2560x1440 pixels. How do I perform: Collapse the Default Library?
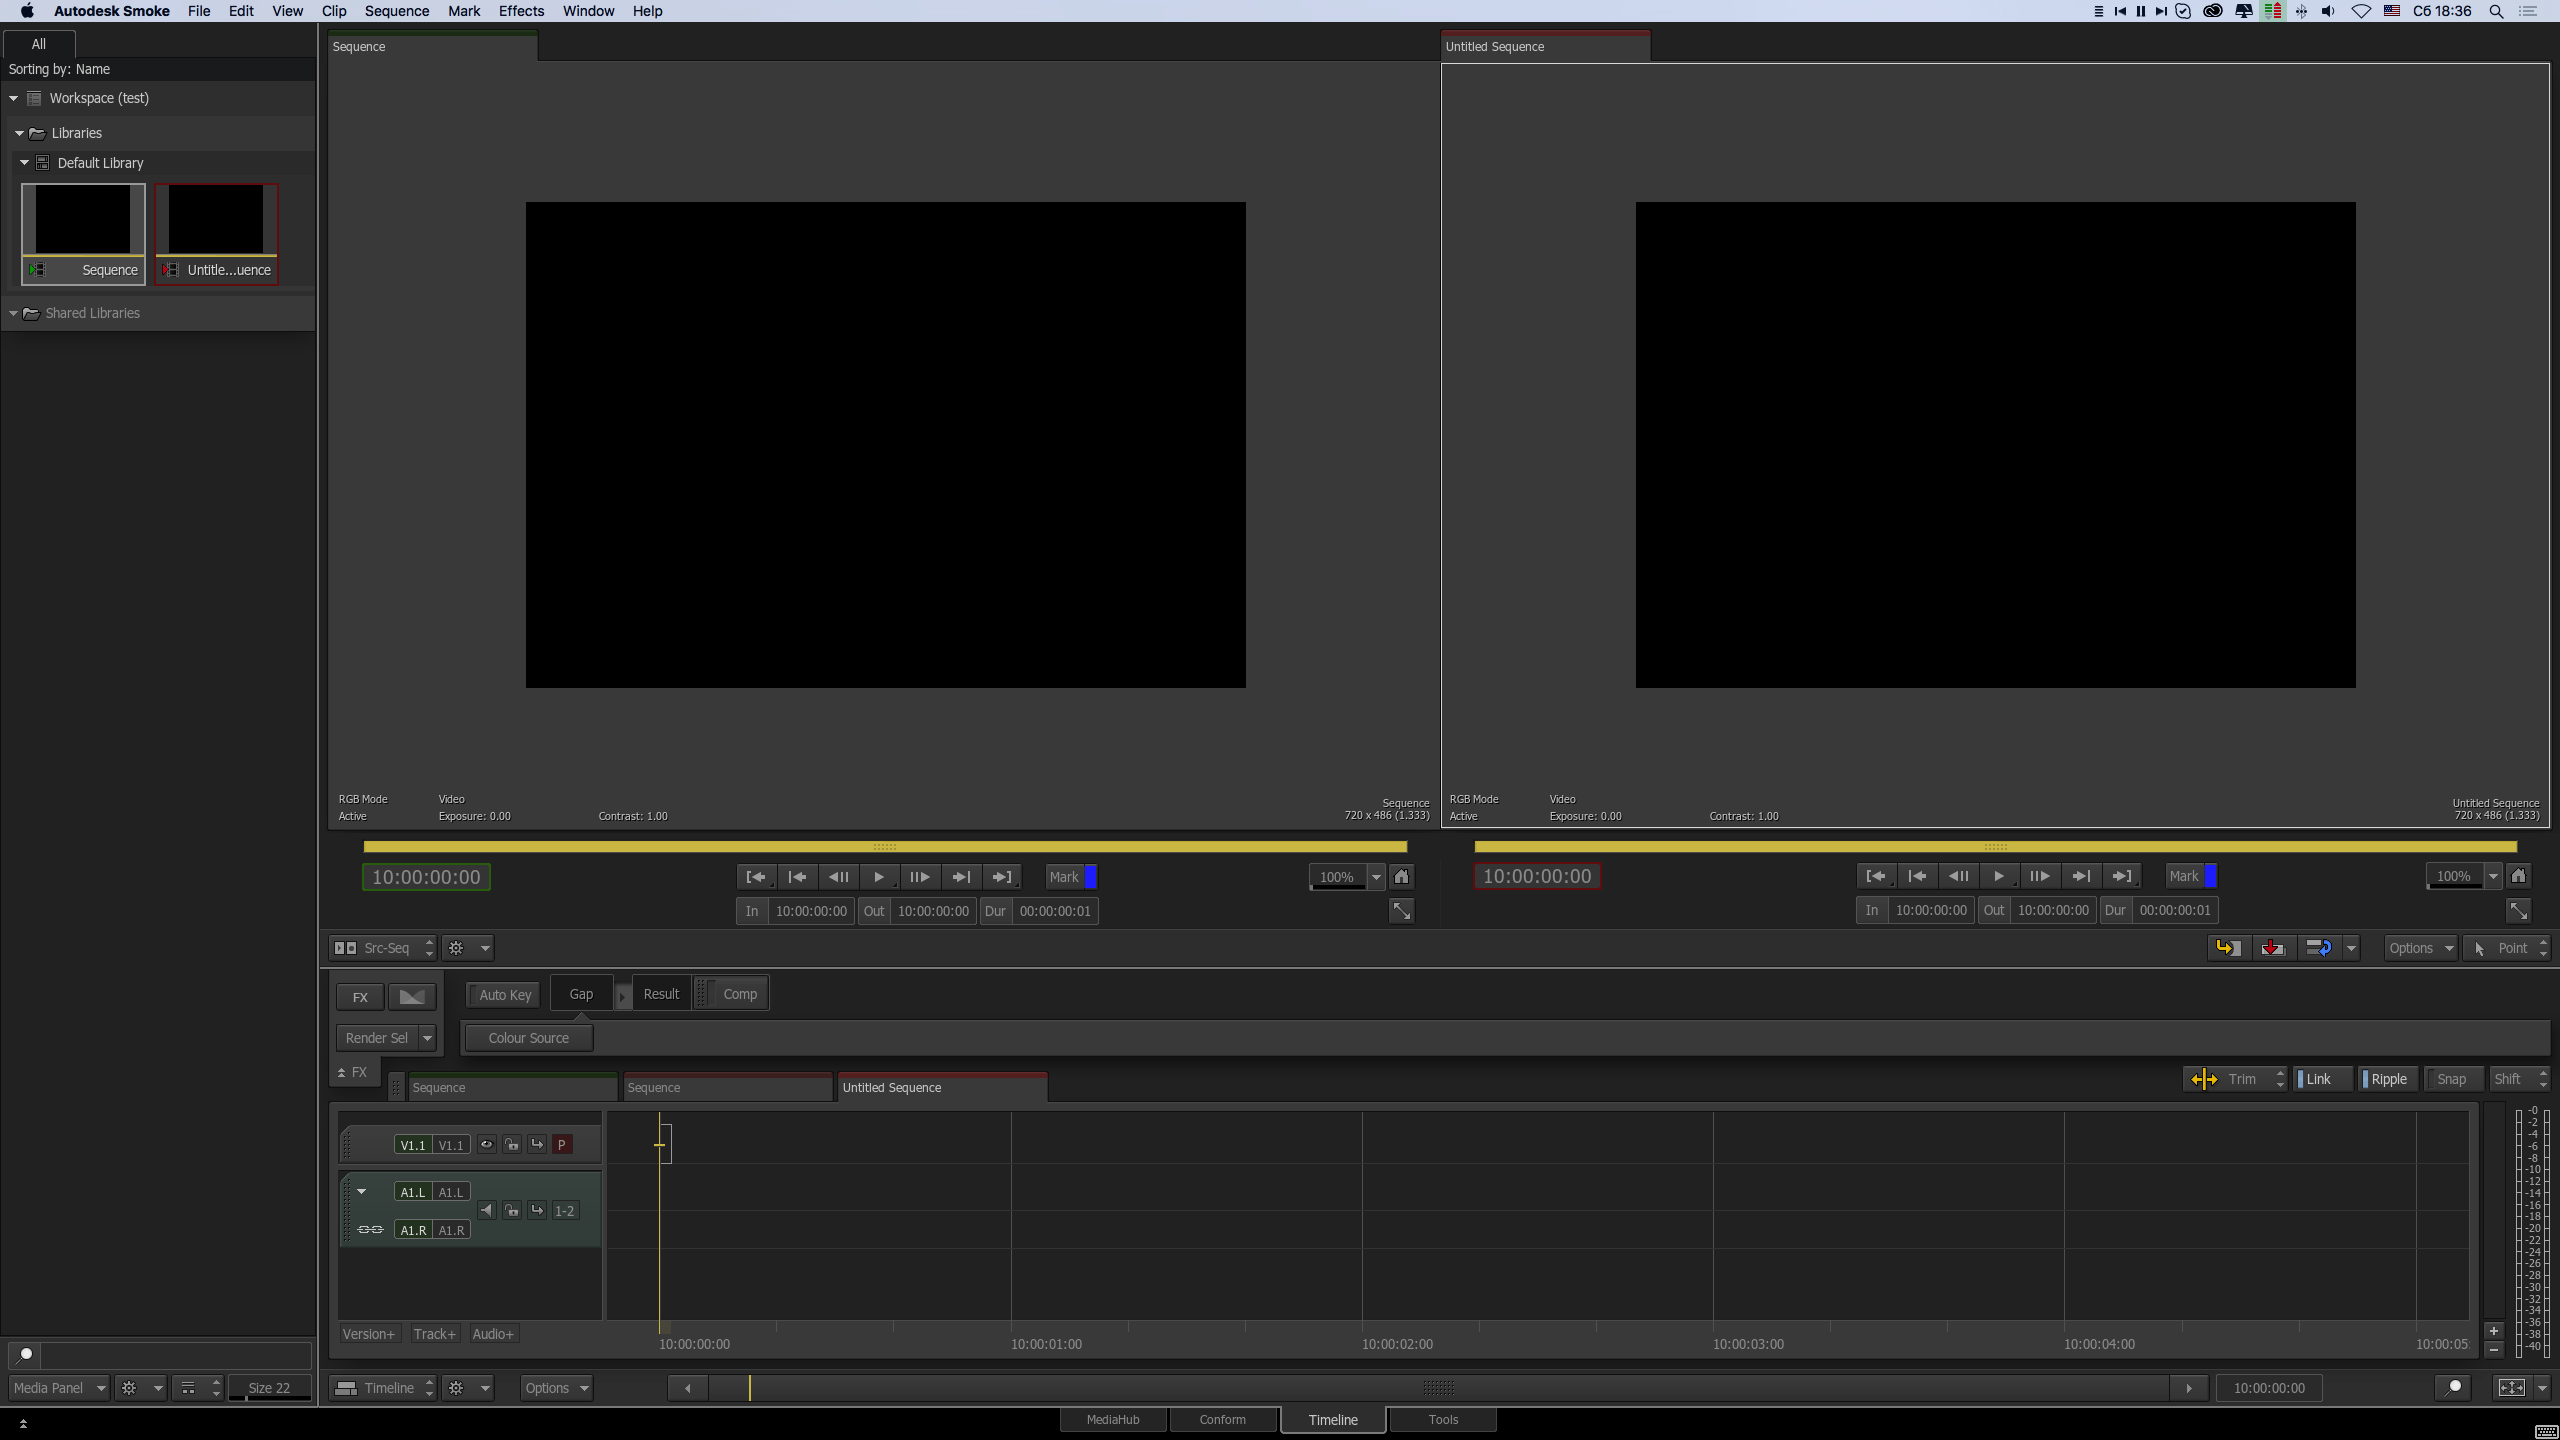click(25, 162)
